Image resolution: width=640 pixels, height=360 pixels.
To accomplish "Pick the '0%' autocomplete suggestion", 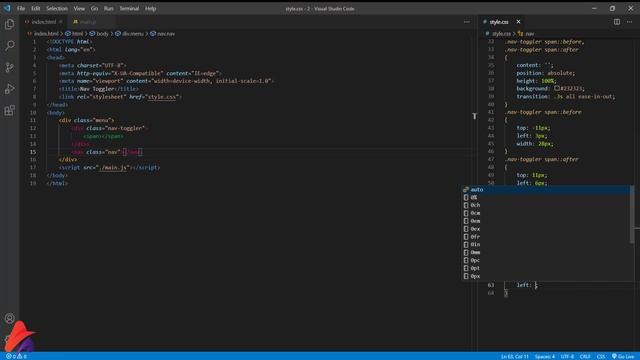I will (x=546, y=198).
